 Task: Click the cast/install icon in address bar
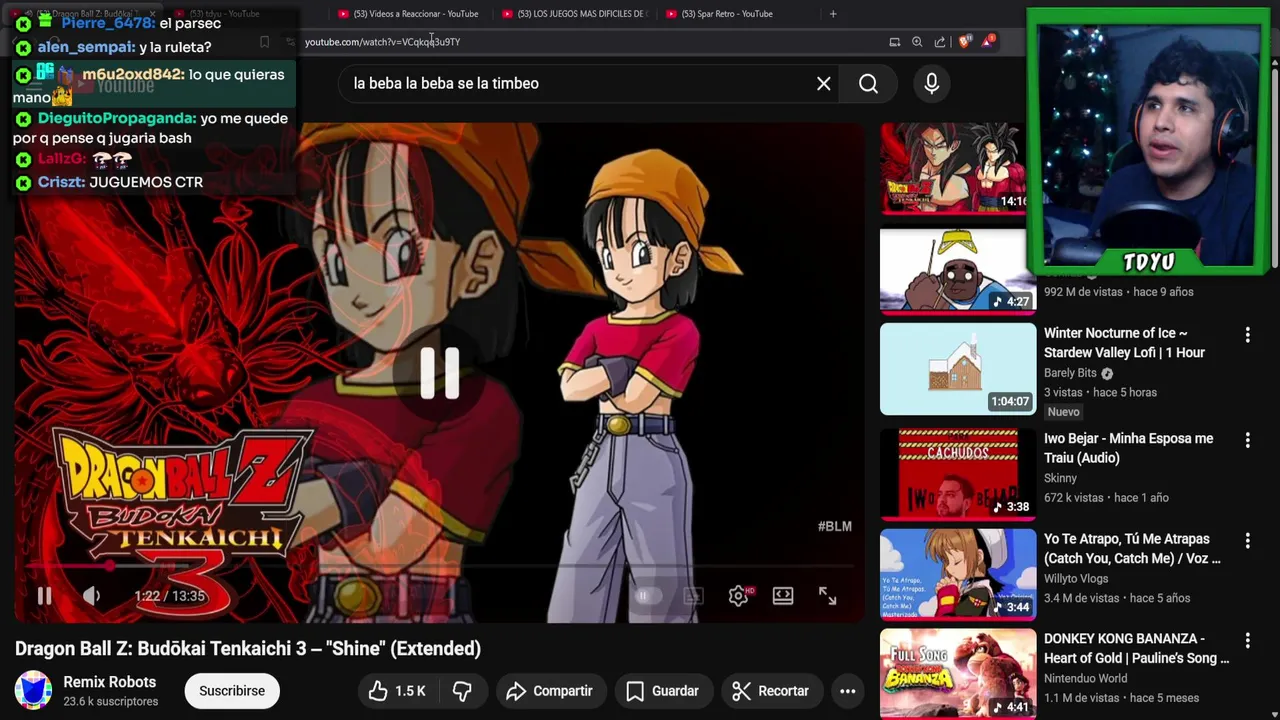point(894,42)
